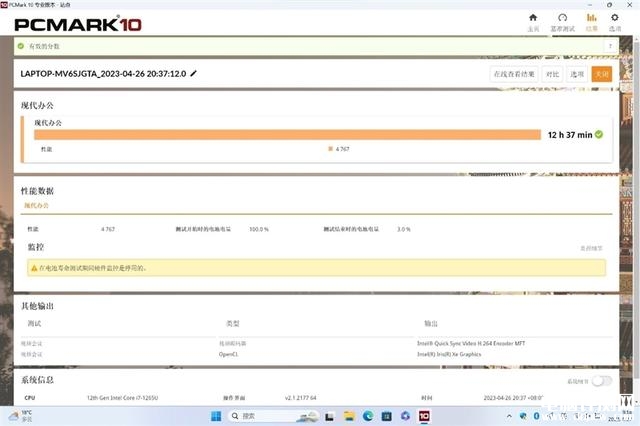
Task: Click green checkmark beside 12 h 37 min
Action: click(599, 135)
